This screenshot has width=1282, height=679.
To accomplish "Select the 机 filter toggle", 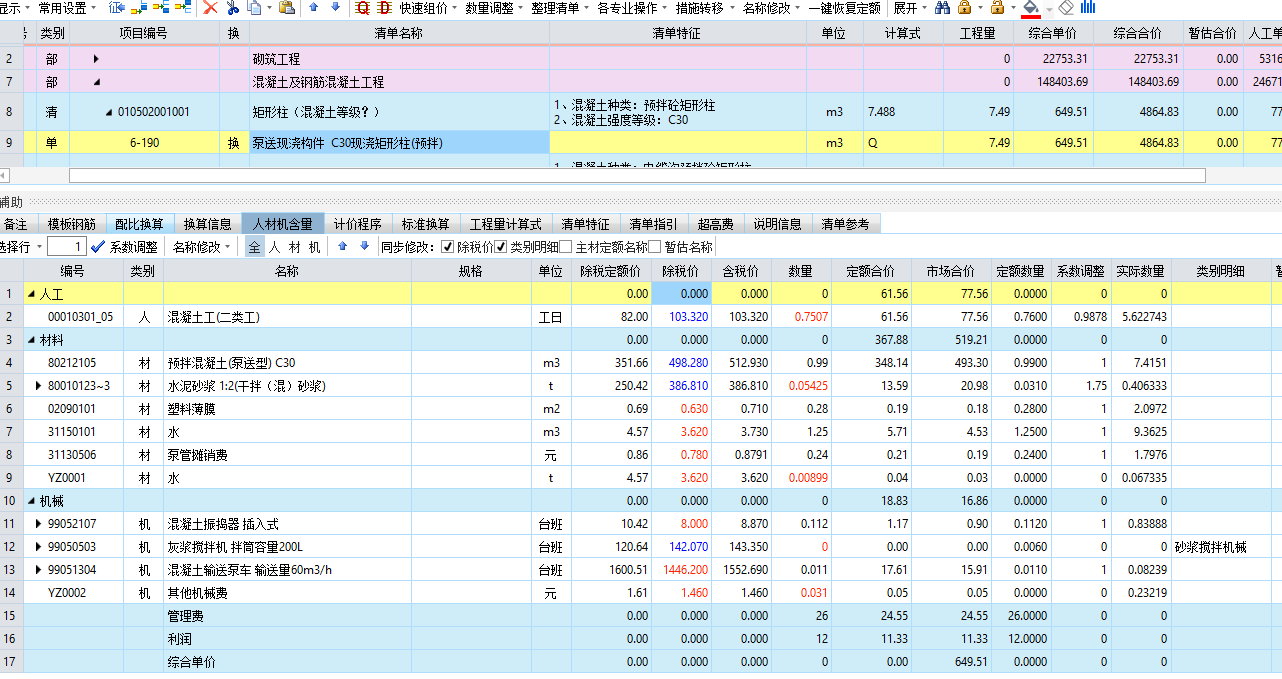I will 315,247.
